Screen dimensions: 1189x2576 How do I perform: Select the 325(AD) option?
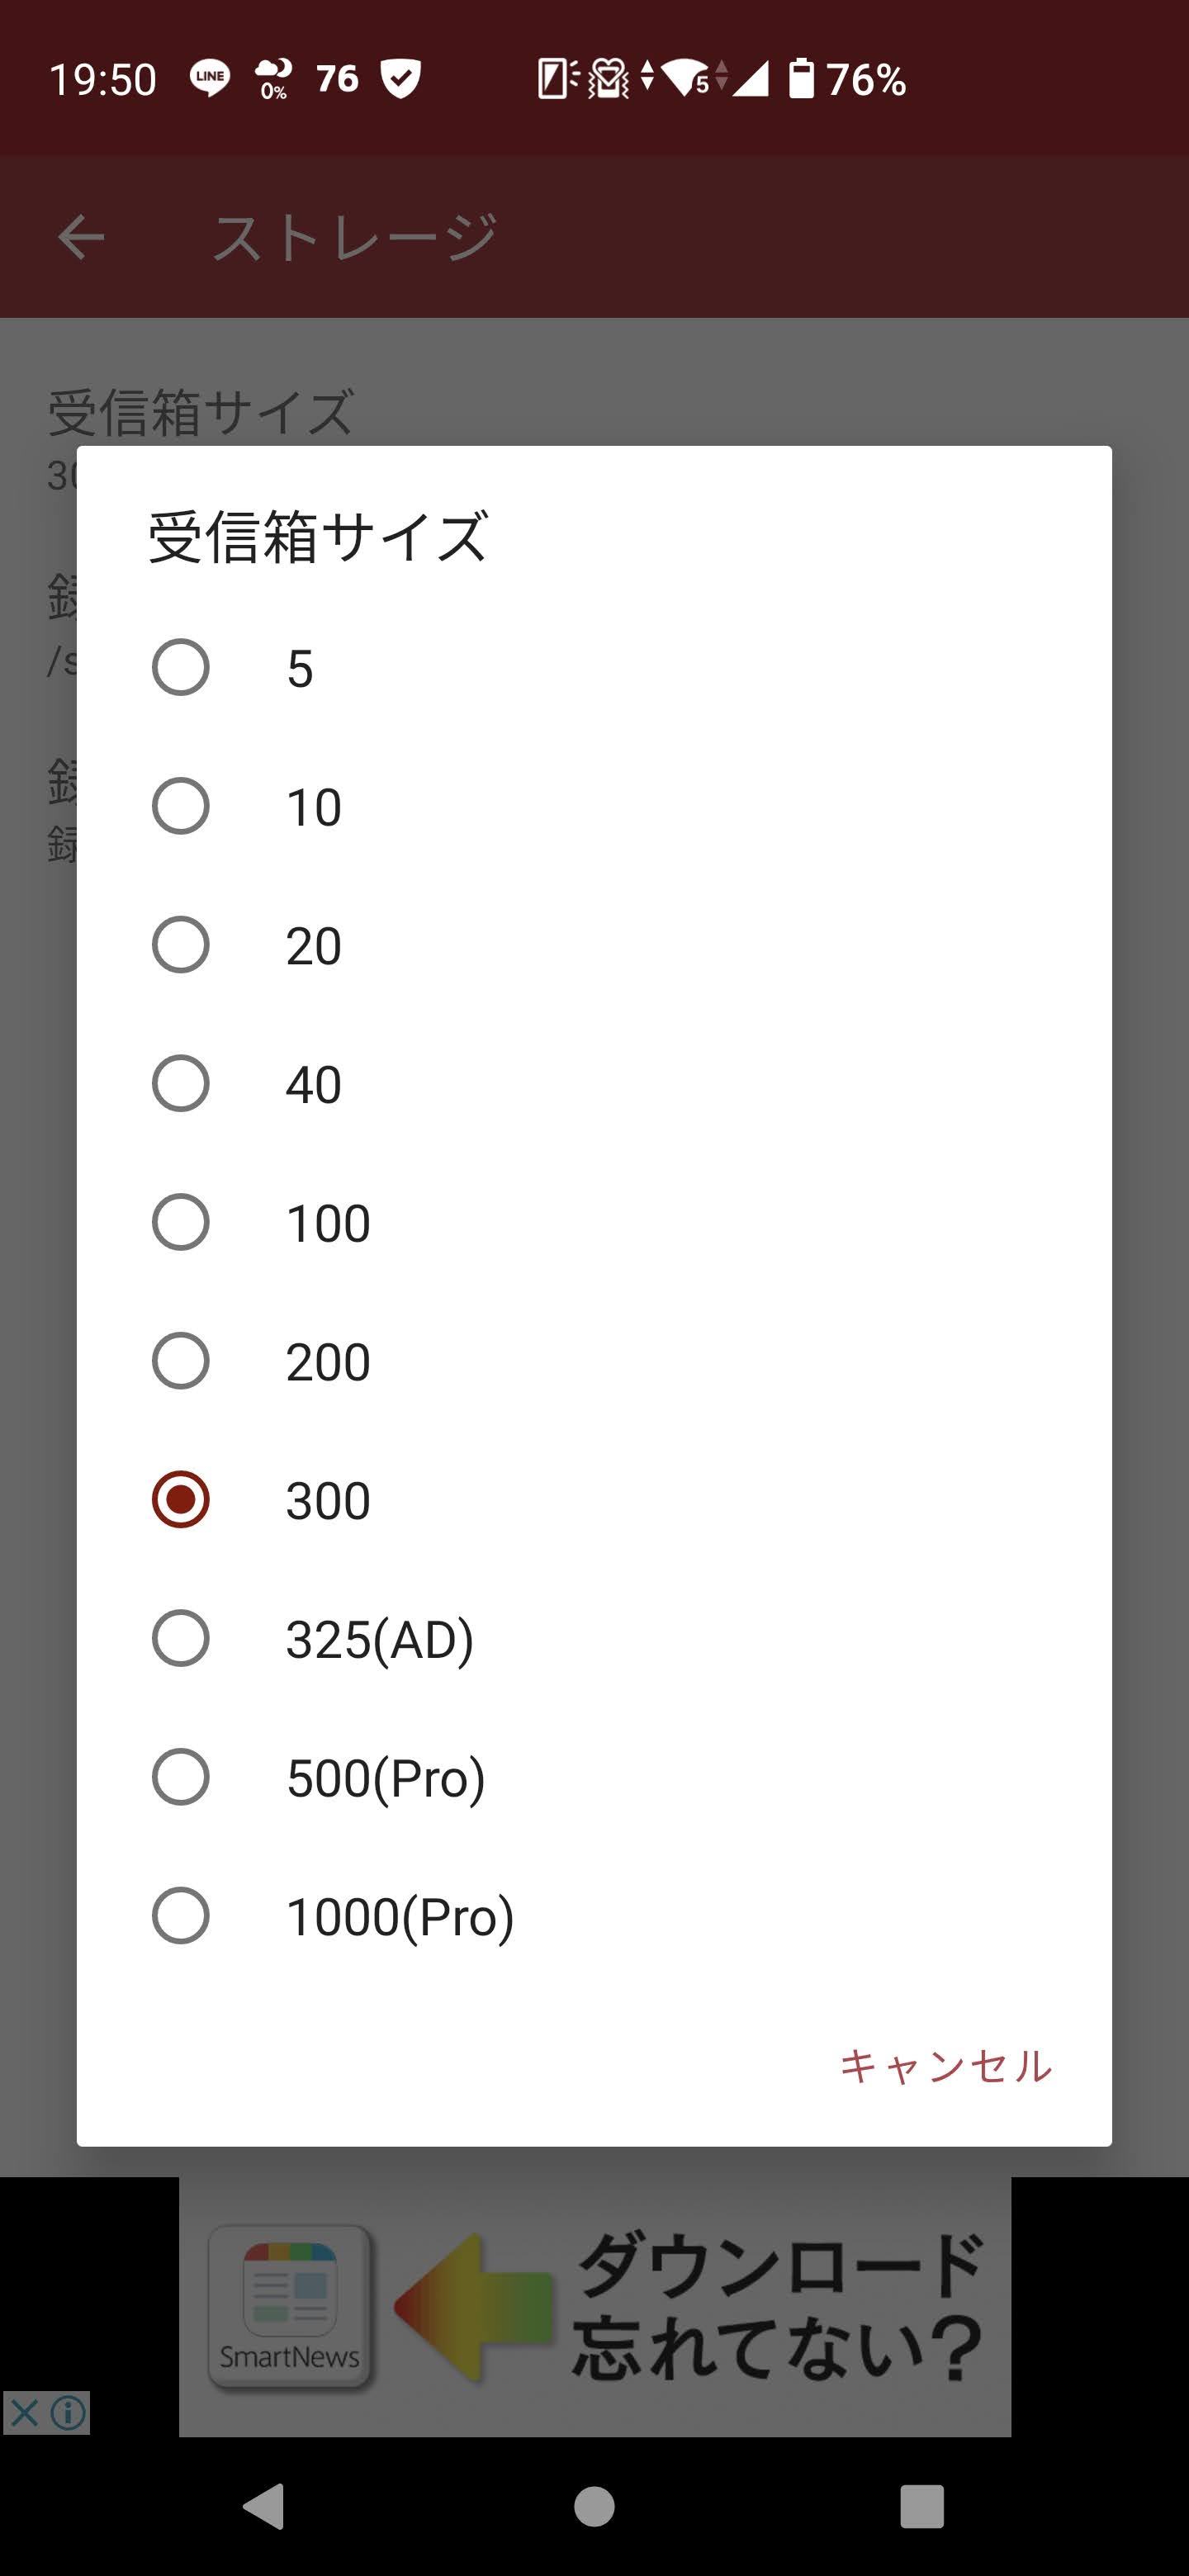tap(594, 1638)
